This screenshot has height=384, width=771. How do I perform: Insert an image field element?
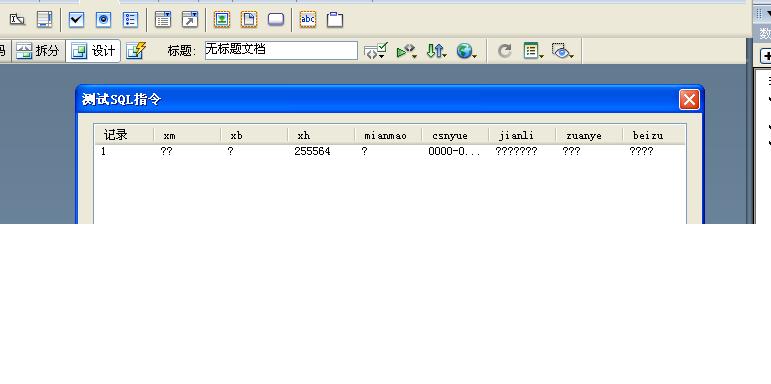pyautogui.click(x=222, y=20)
